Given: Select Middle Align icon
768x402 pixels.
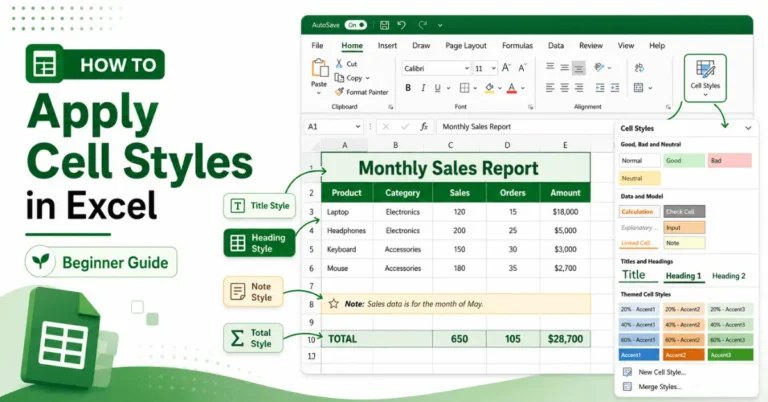Looking at the screenshot, I should (x=565, y=68).
